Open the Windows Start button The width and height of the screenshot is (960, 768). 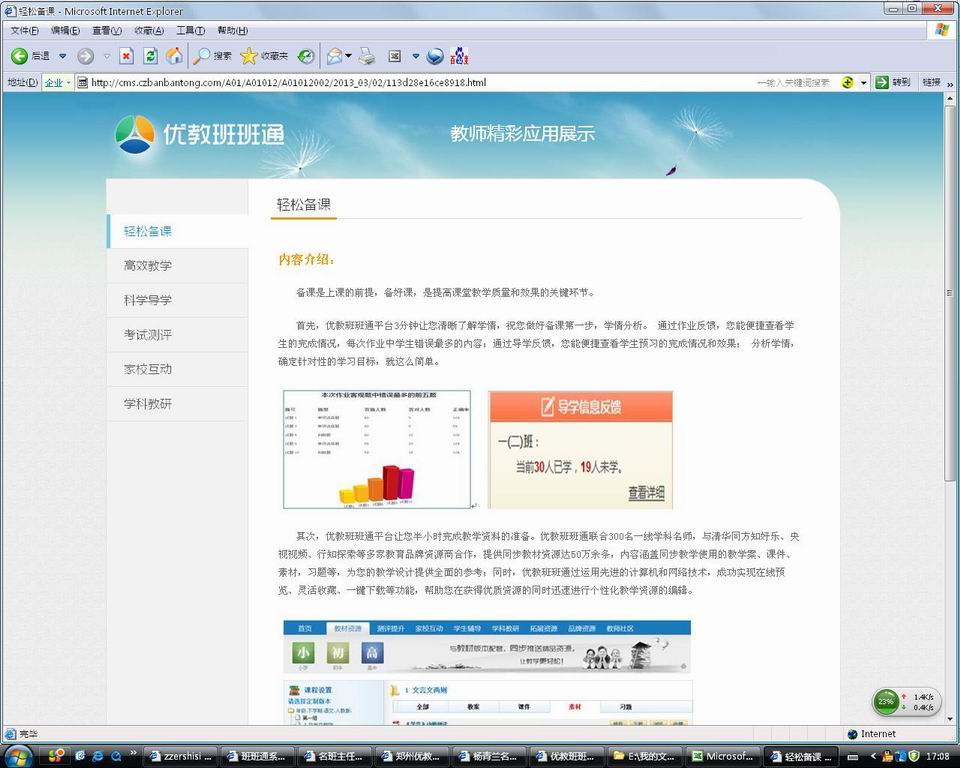[x=17, y=756]
